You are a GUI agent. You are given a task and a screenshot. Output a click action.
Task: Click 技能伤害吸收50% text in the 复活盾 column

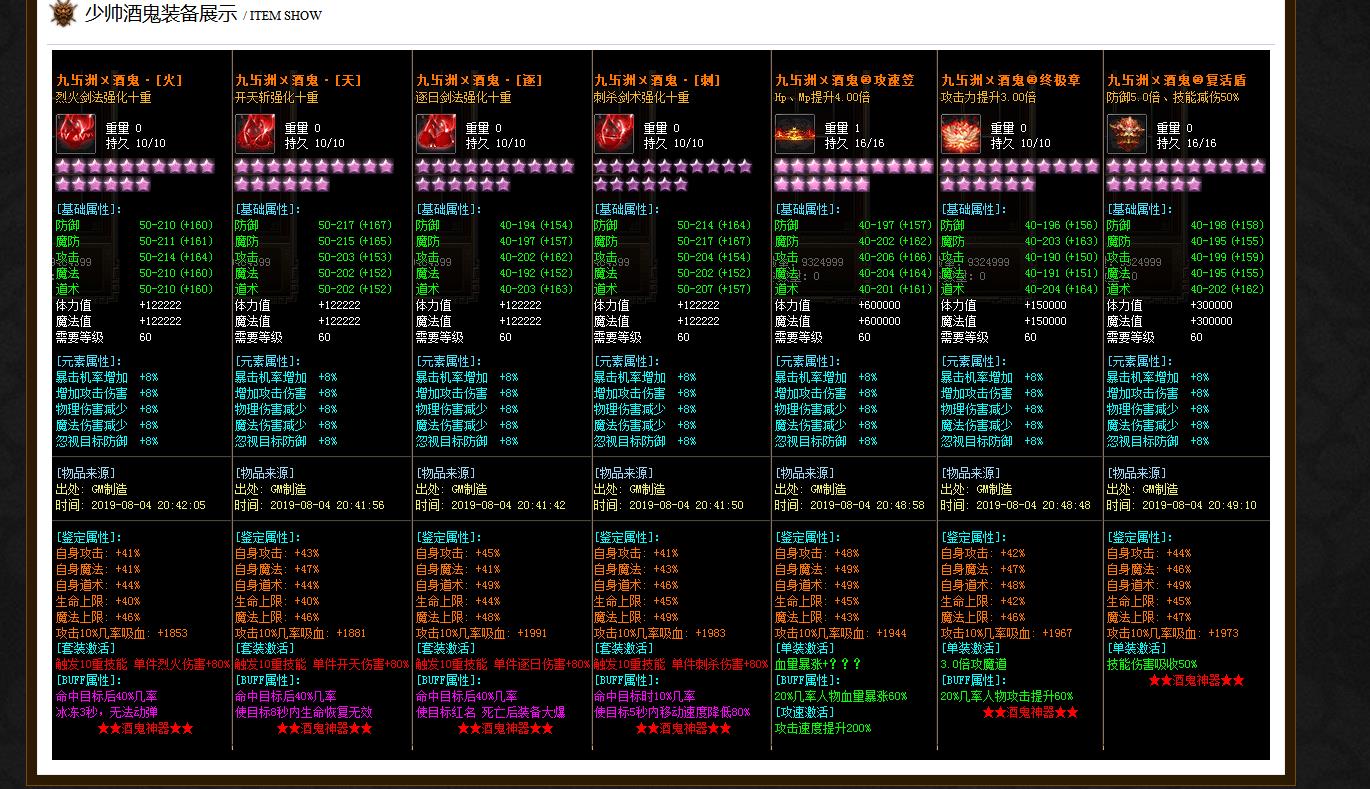pyautogui.click(x=1151, y=664)
